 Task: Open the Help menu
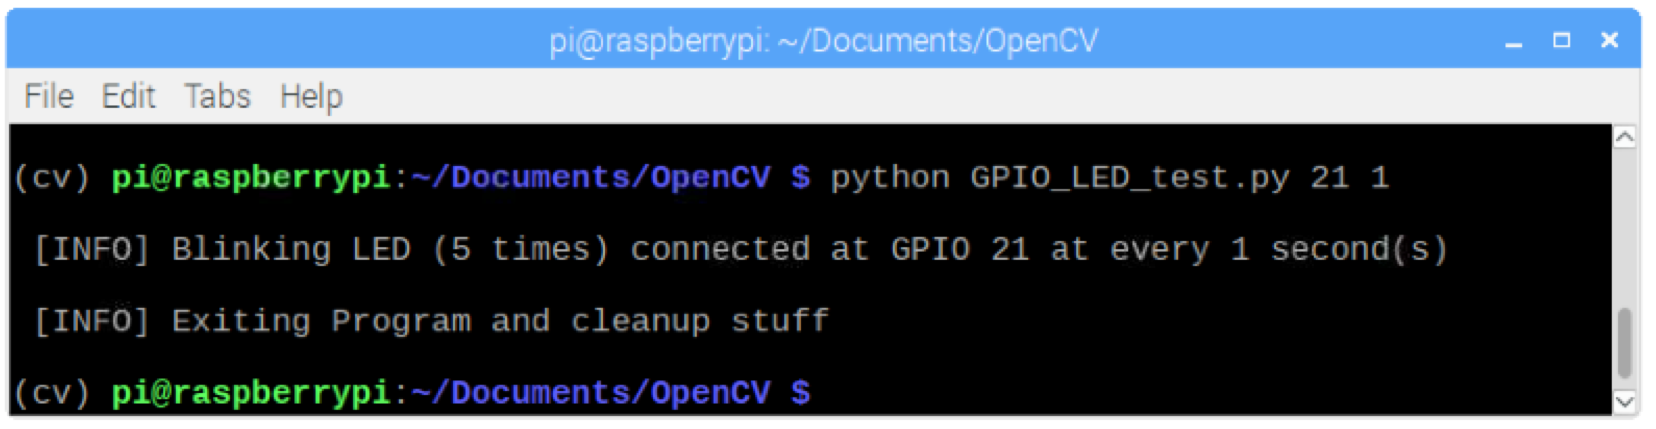pyautogui.click(x=311, y=97)
